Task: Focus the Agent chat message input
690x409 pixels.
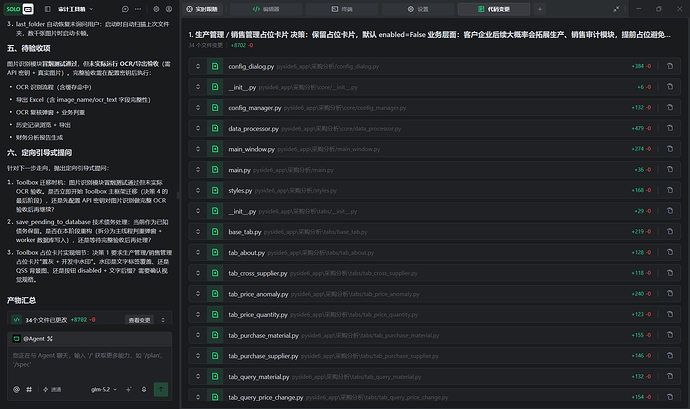Action: click(89, 363)
